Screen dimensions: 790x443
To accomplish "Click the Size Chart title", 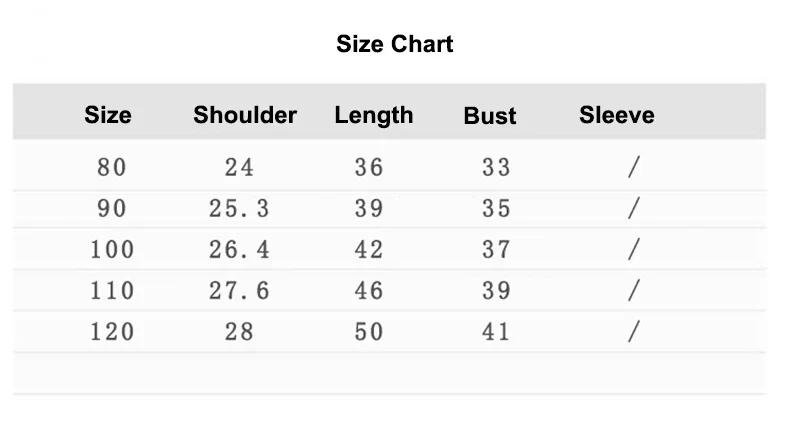I will click(x=395, y=44).
